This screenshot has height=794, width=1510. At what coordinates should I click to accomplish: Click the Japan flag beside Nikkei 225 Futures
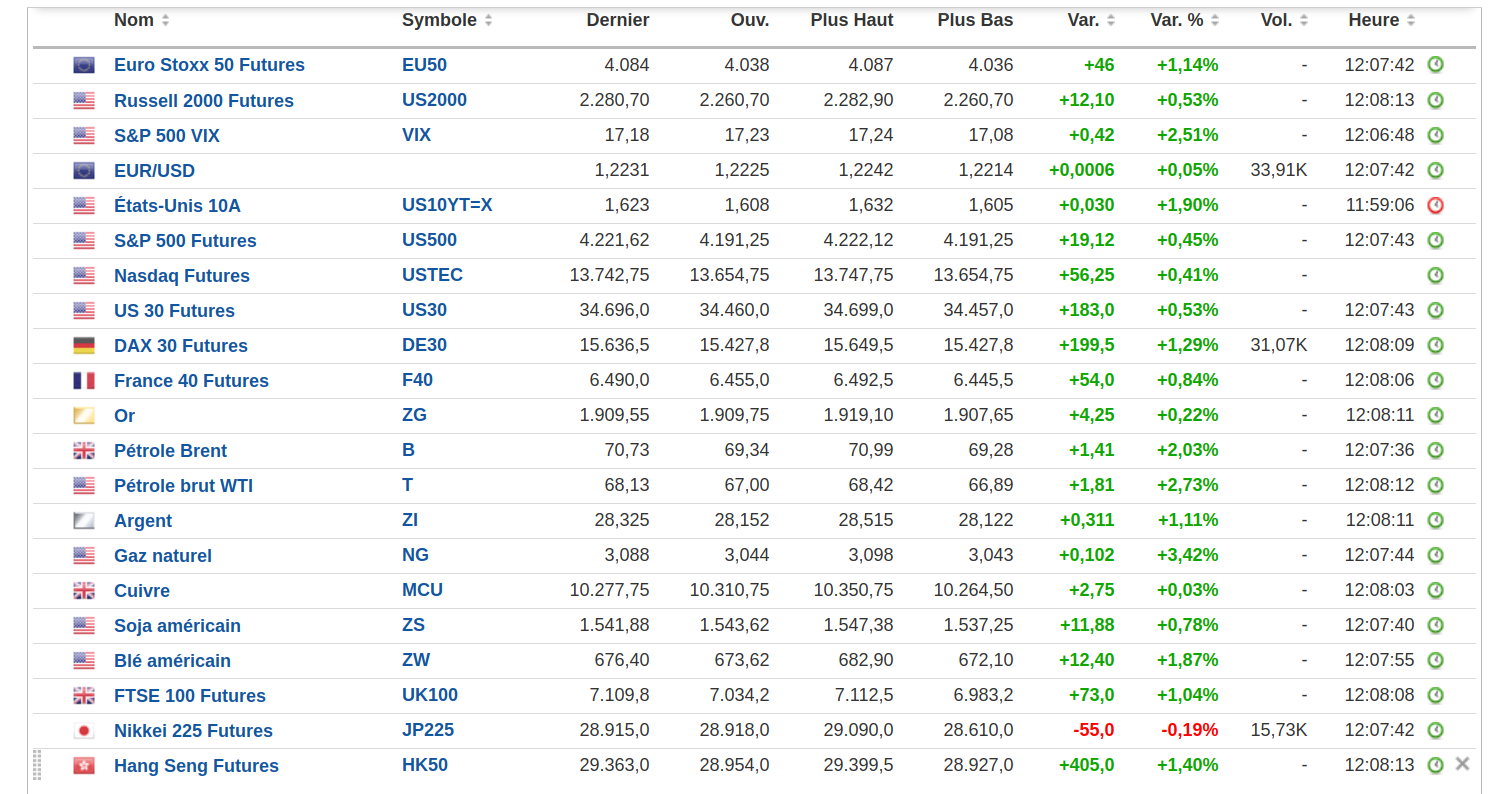84,731
